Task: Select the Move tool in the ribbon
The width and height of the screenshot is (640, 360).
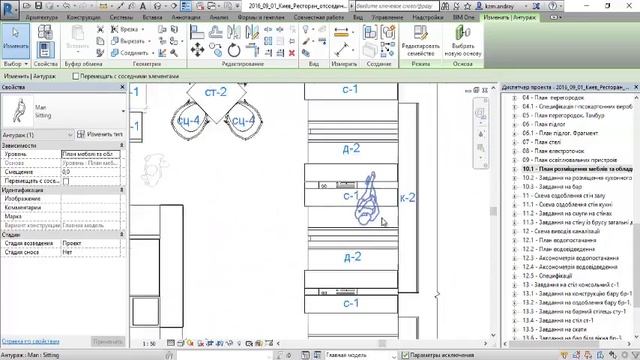Action: pos(198,50)
